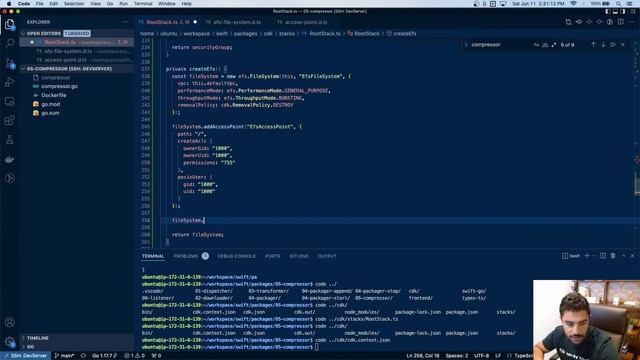This screenshot has height=360, width=640.
Task: Expand the replace field chevron in the find widget
Action: point(466,44)
